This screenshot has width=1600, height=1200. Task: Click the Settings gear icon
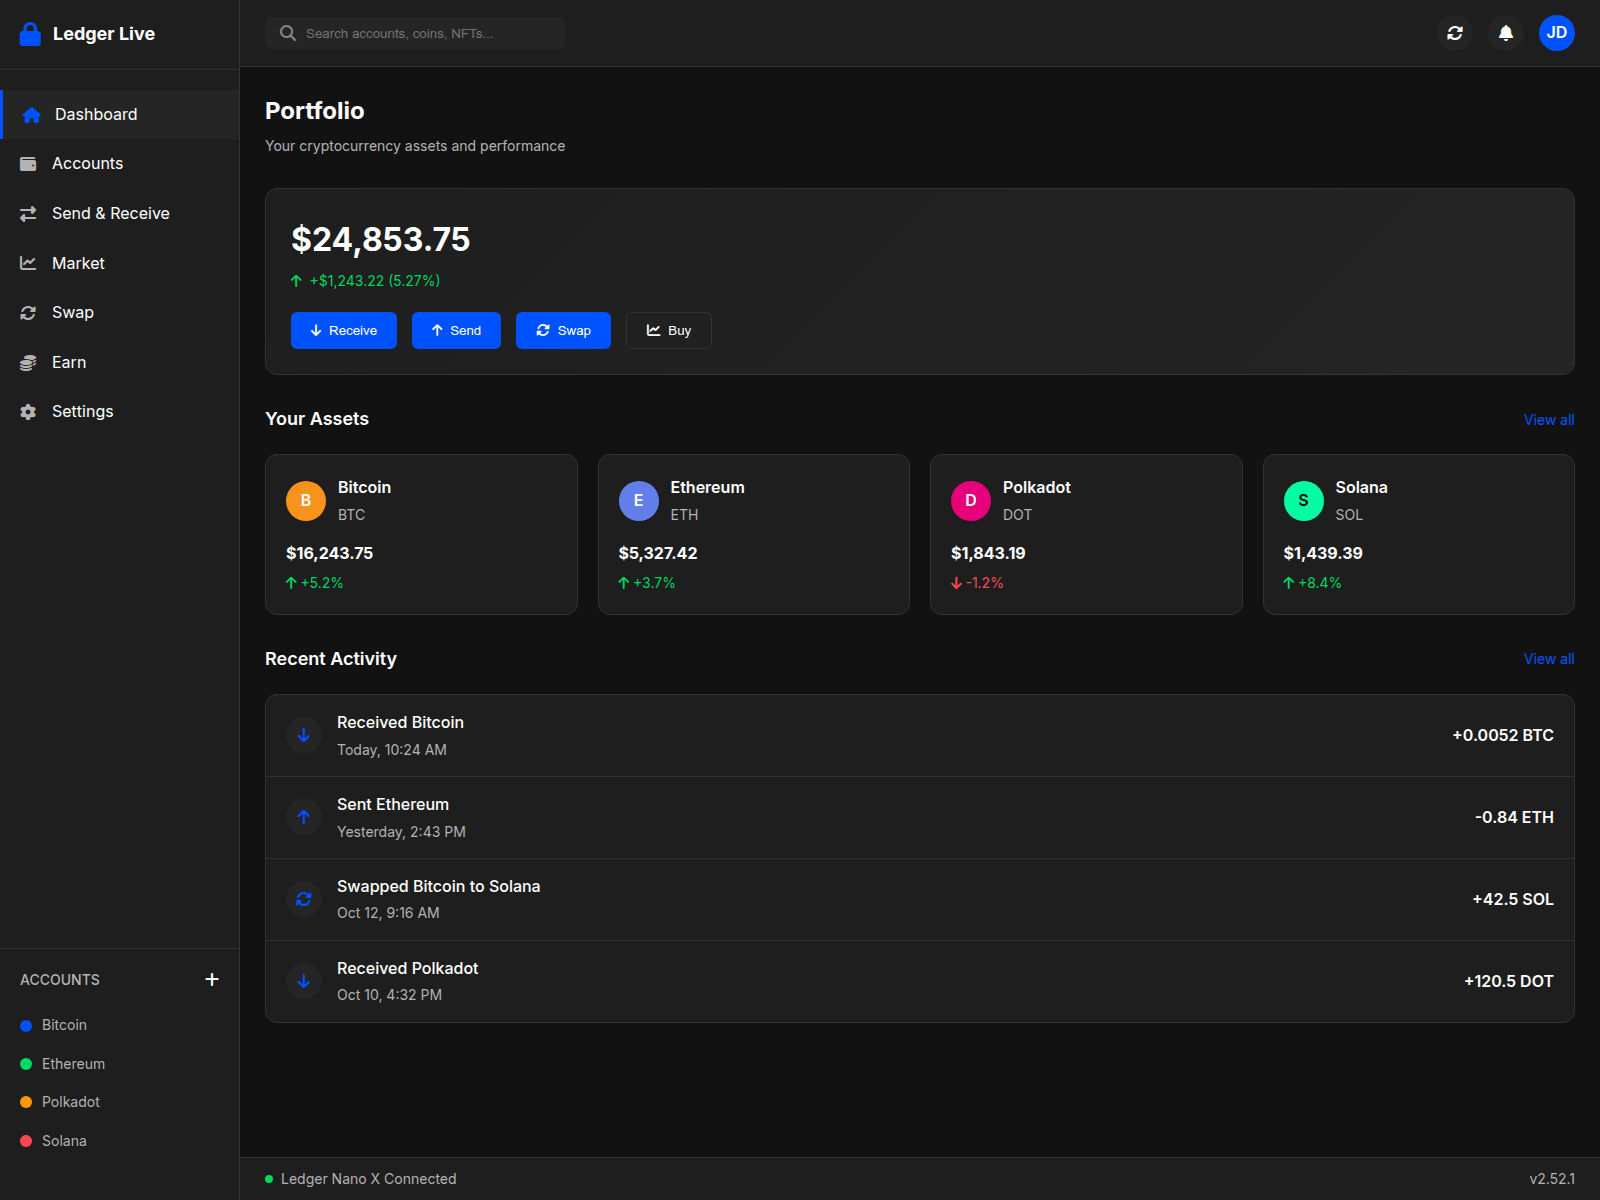click(28, 412)
